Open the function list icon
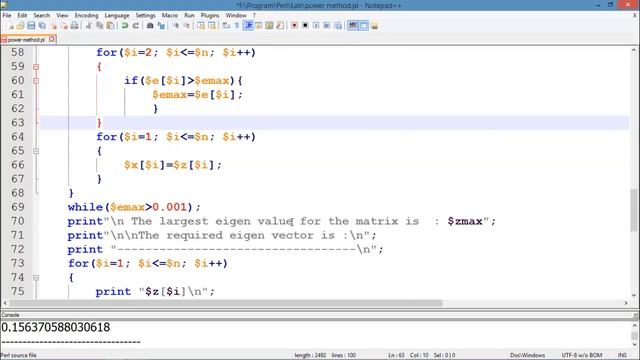Screen dimensions: 640x360 point(280,26)
